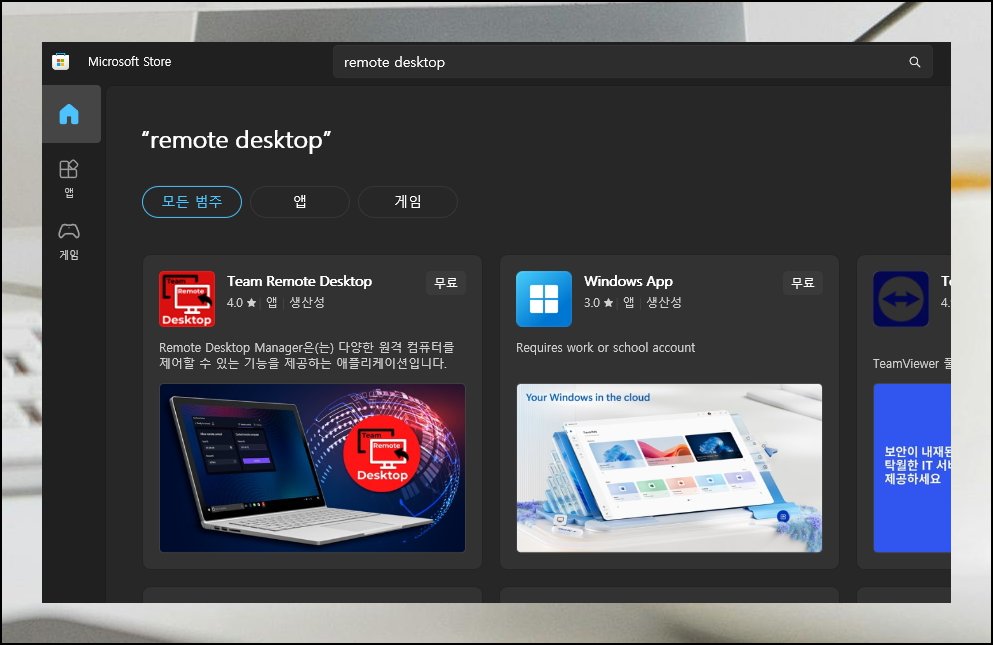Image resolution: width=993 pixels, height=645 pixels.
Task: Select the 모든 범주 filter chip
Action: tap(192, 202)
